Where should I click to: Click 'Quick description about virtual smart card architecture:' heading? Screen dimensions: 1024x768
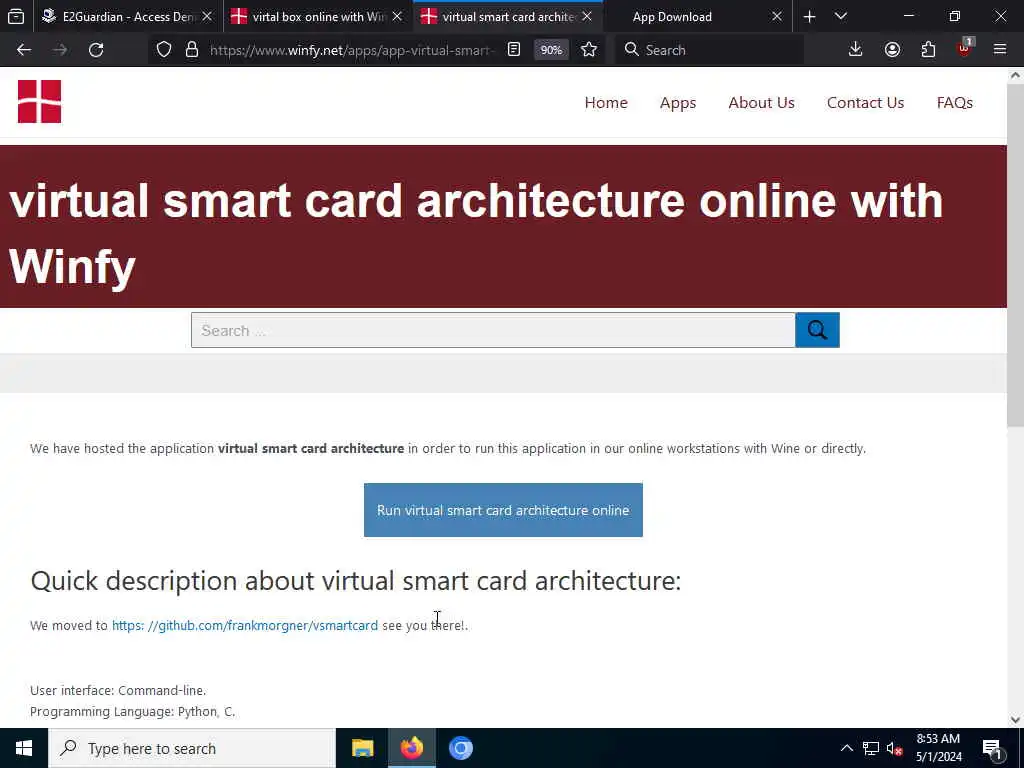click(355, 580)
